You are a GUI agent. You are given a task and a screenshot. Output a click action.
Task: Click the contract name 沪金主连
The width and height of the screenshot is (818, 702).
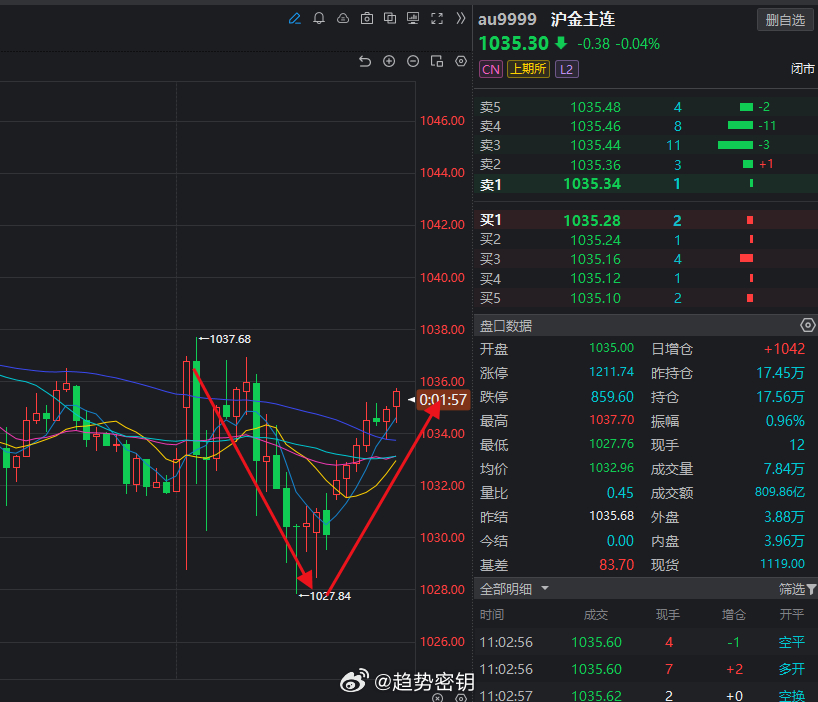click(584, 19)
